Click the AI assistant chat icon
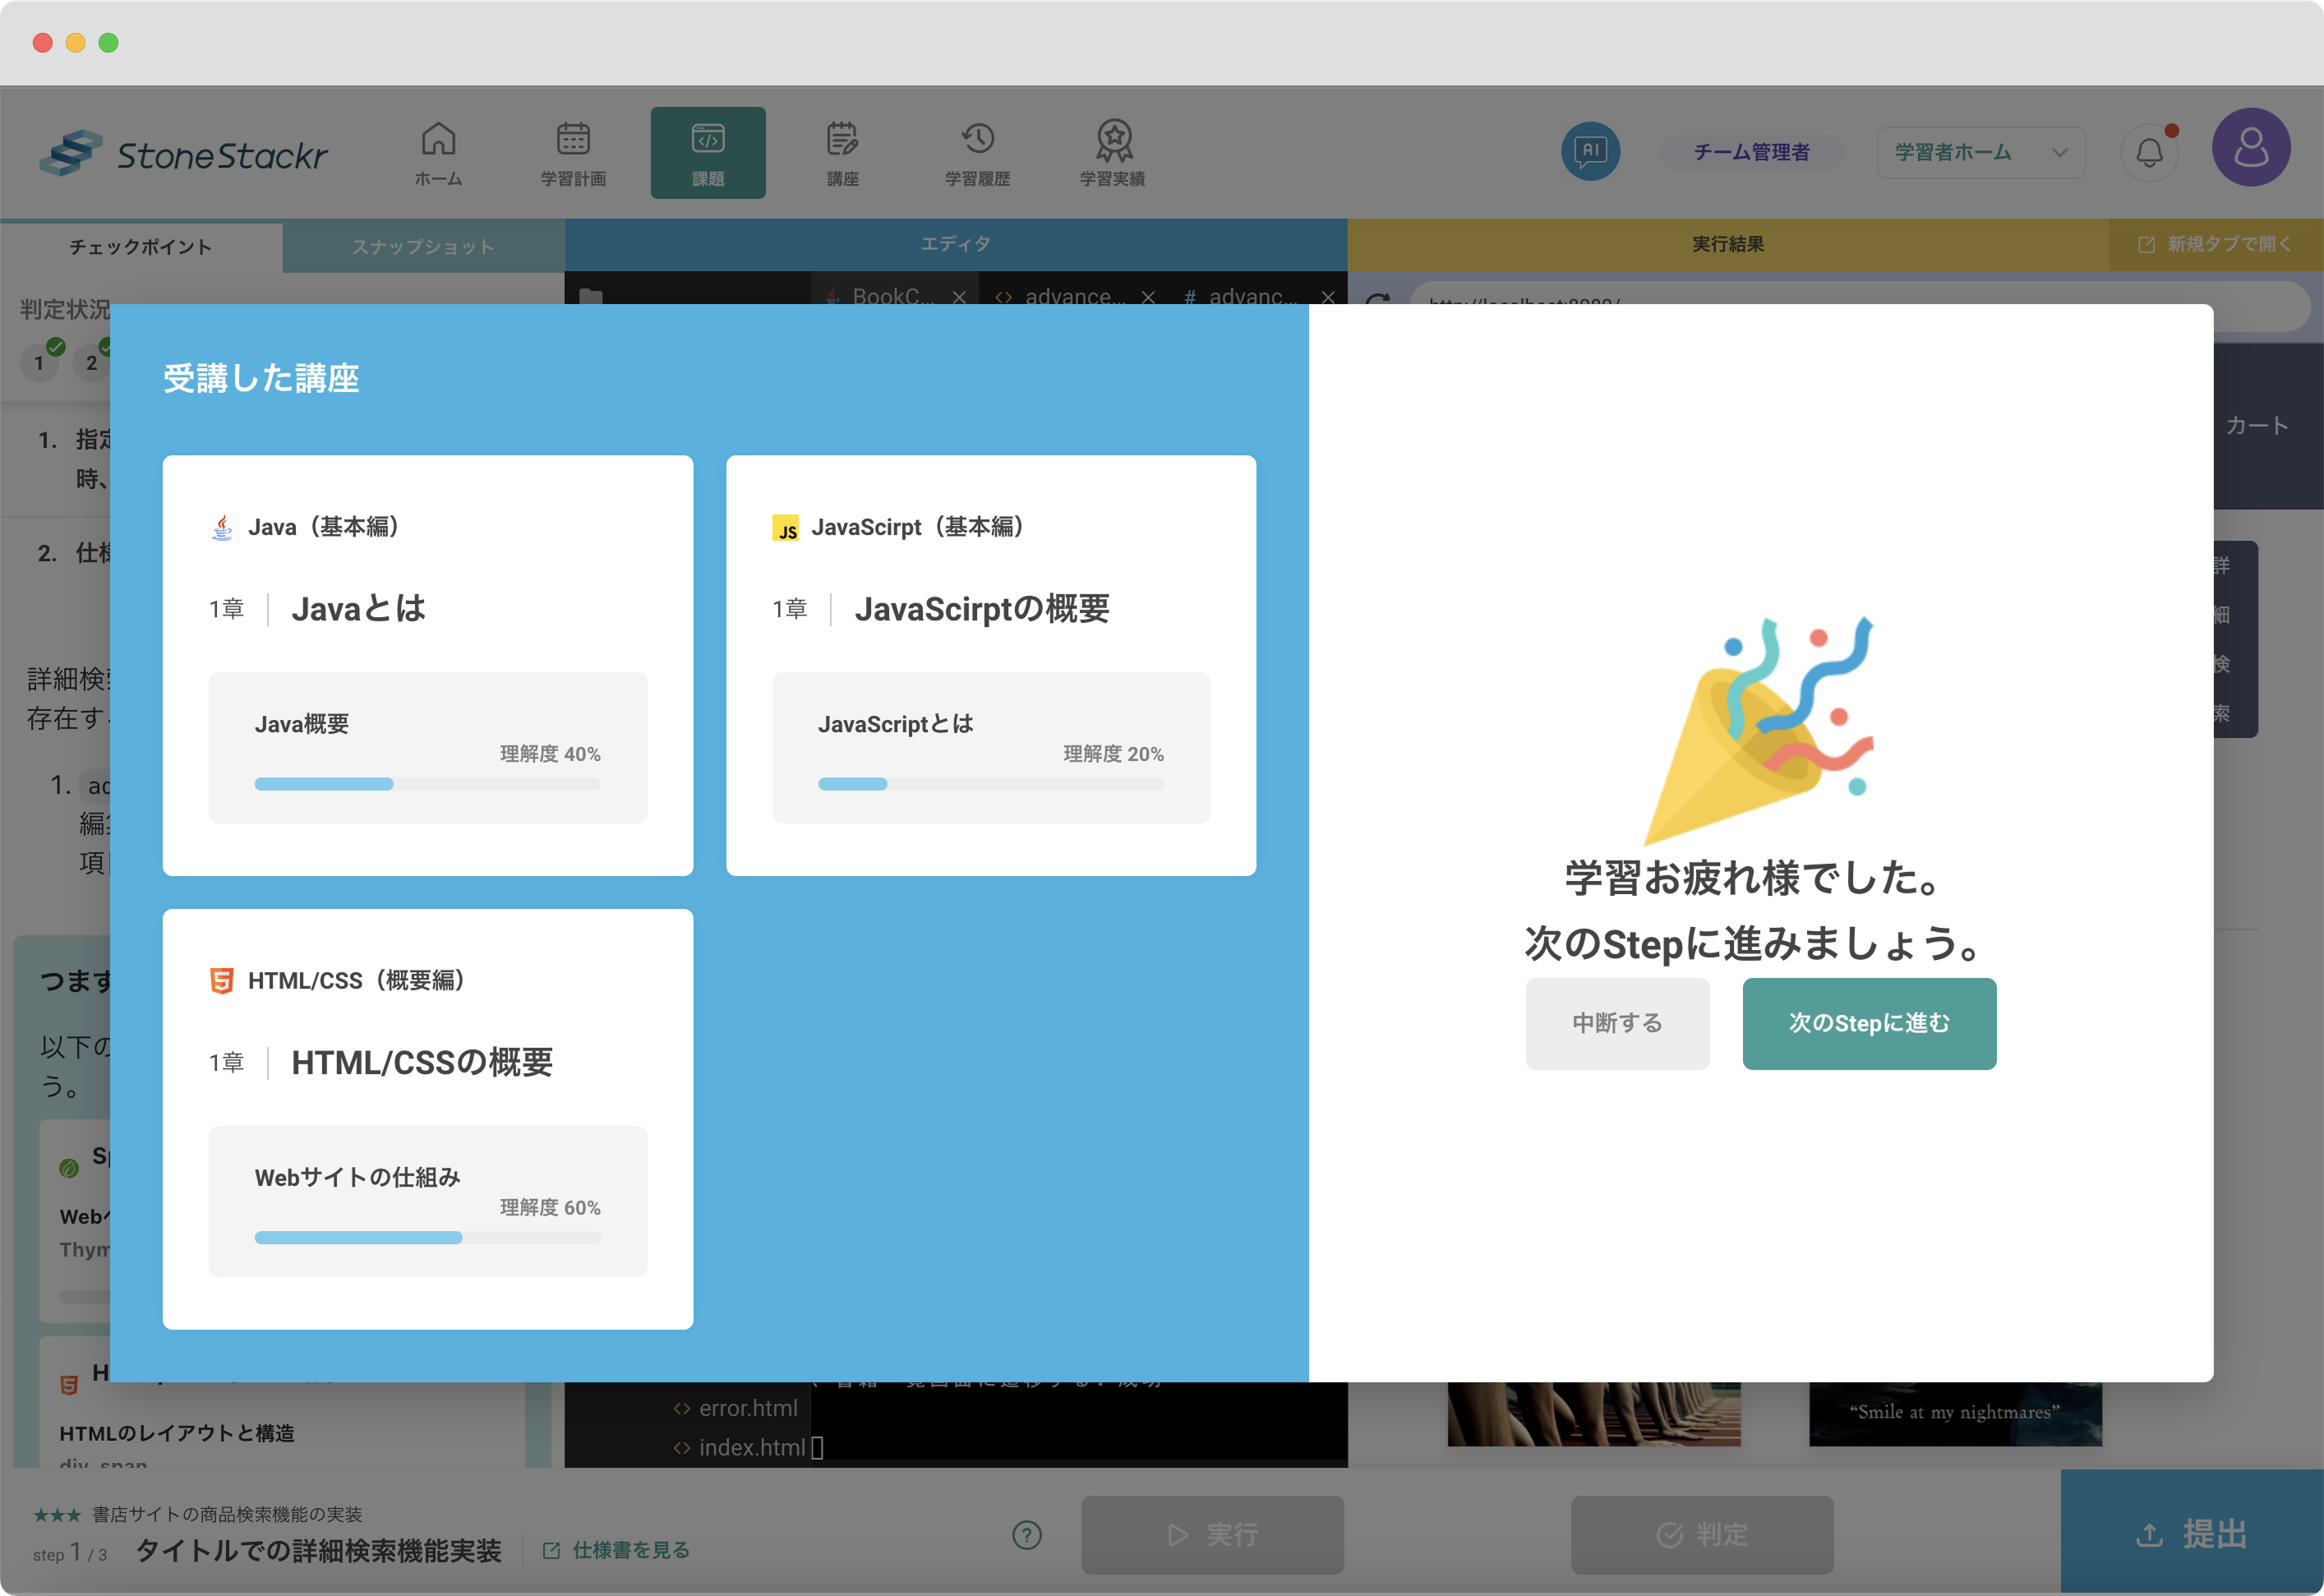Viewport: 2324px width, 1596px height. click(1590, 152)
